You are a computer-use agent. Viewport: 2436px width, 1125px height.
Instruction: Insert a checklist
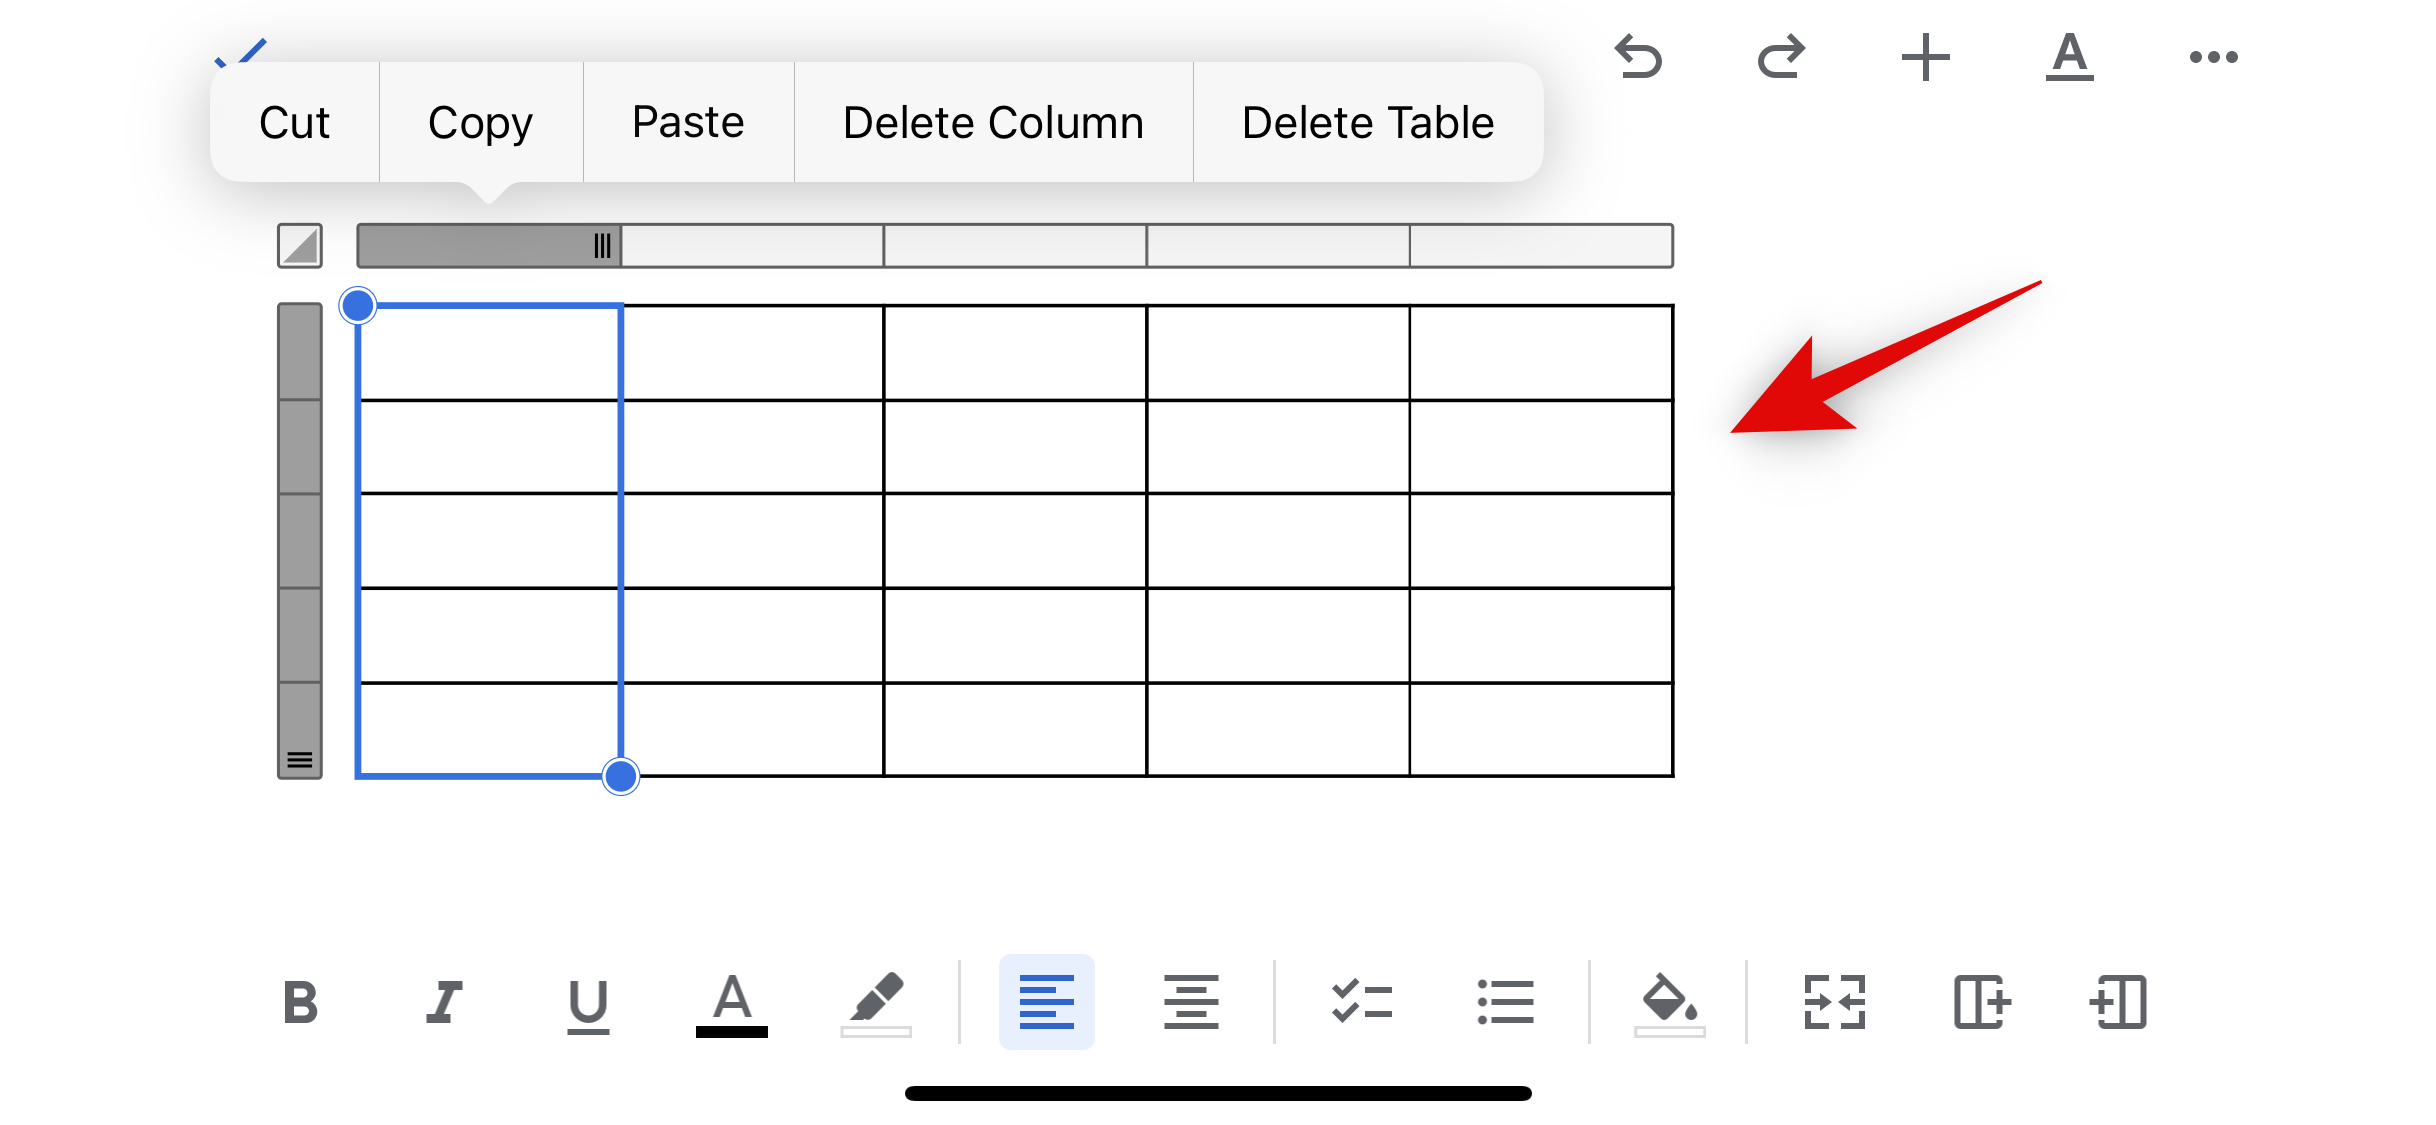pos(1361,1002)
